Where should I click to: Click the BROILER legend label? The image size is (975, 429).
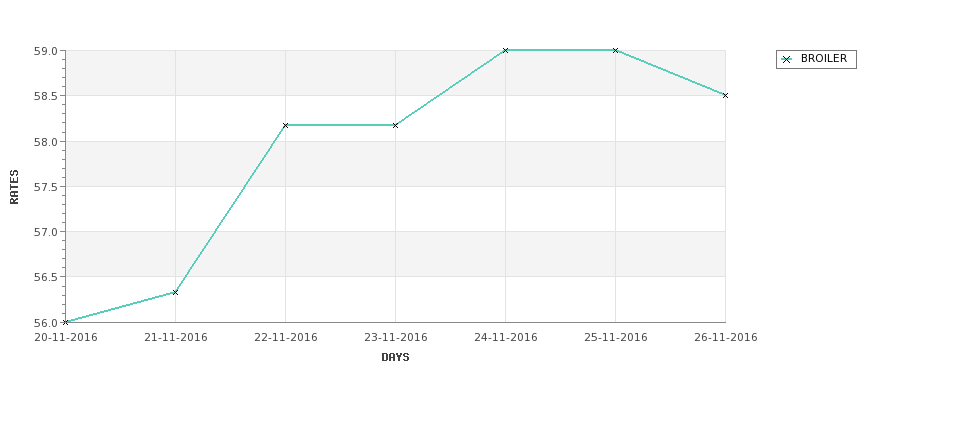click(823, 58)
